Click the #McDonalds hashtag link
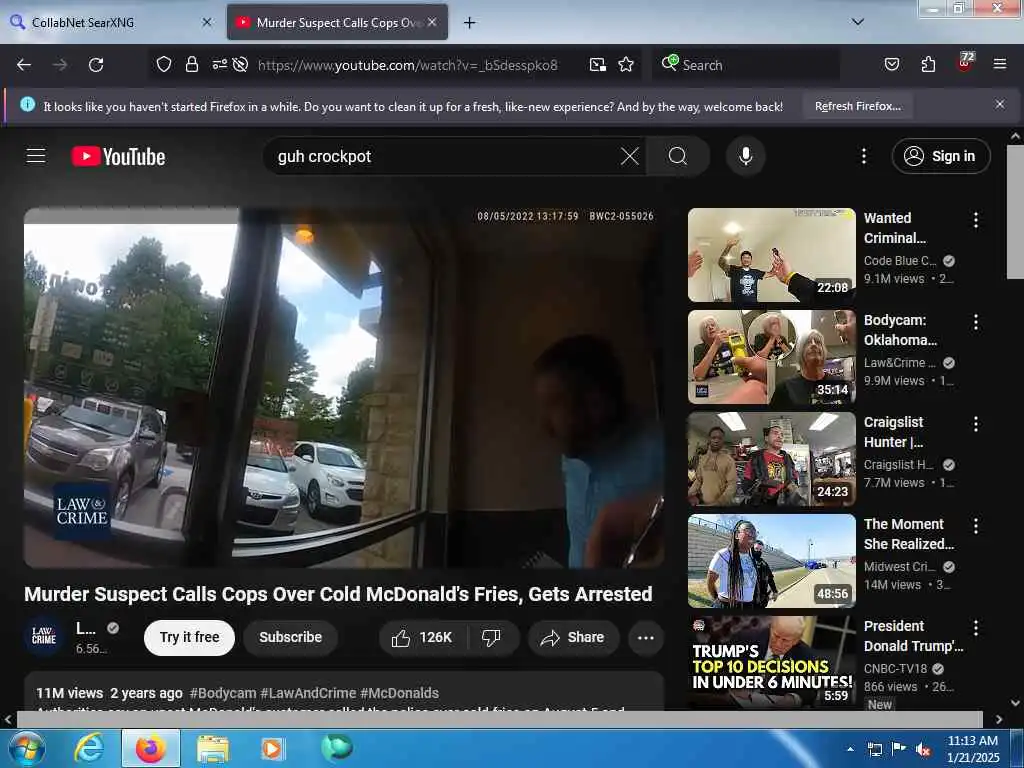Viewport: 1024px width, 768px height. [x=399, y=693]
